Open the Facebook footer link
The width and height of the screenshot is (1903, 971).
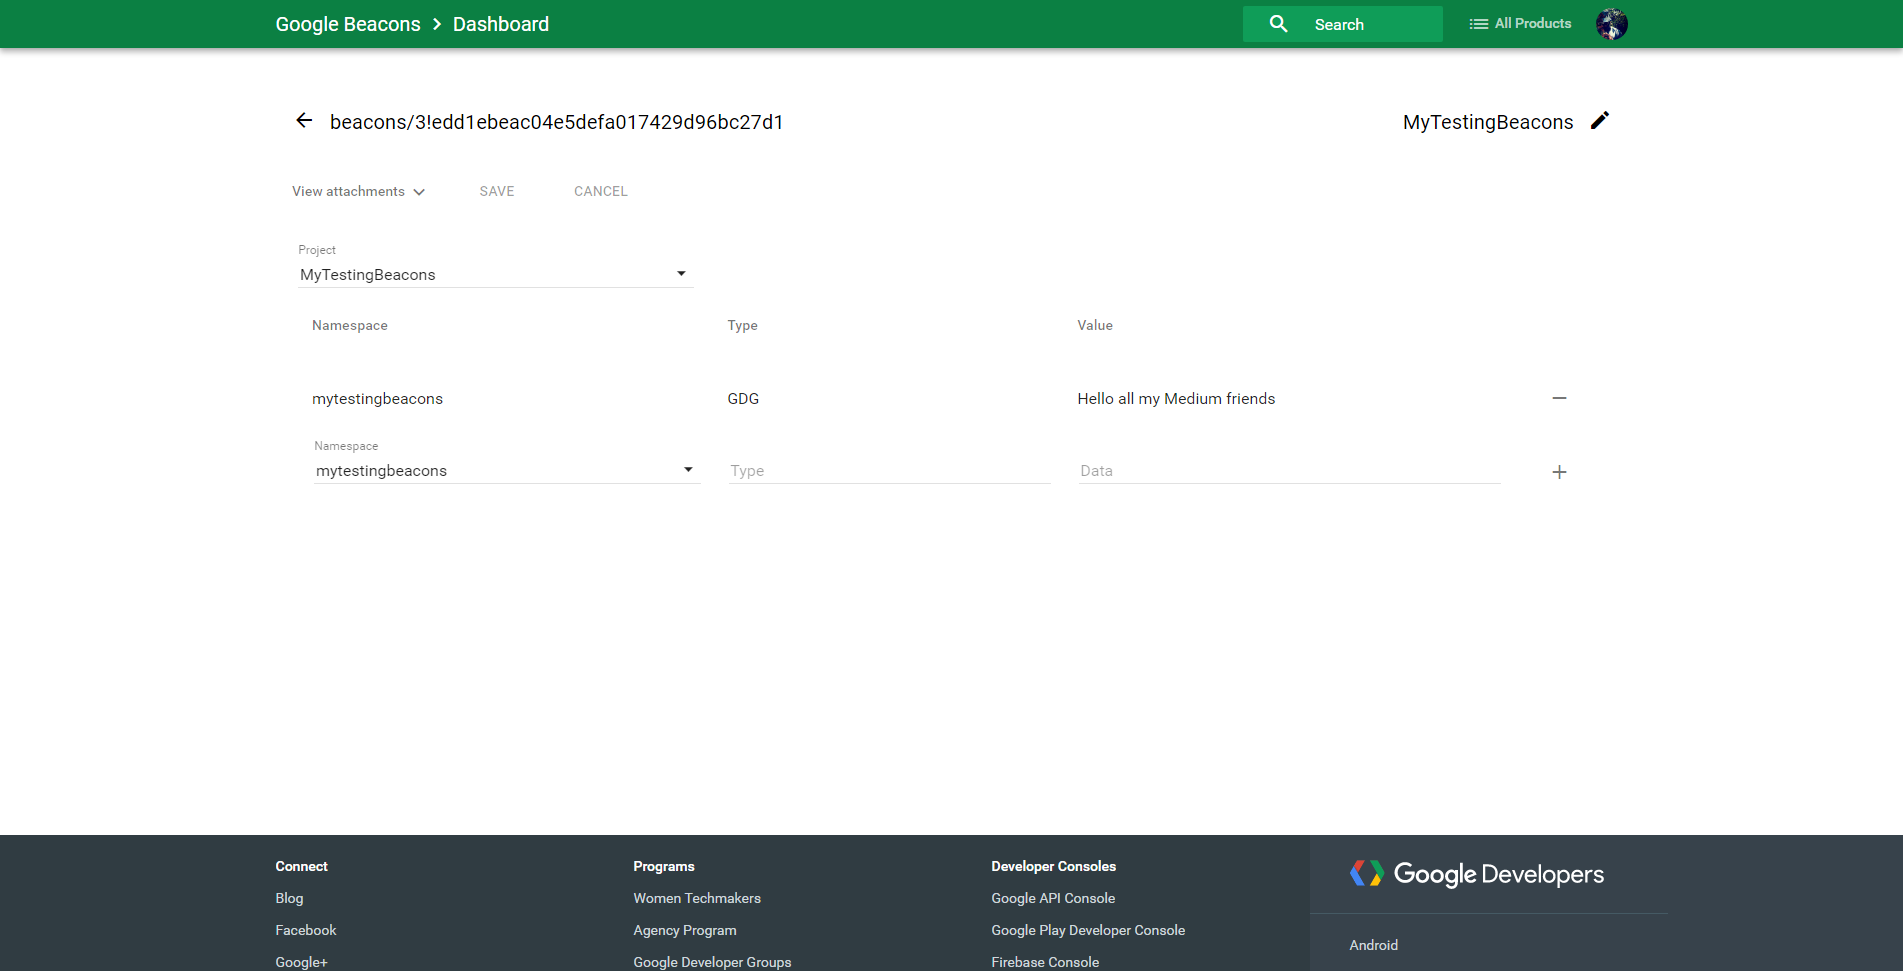click(306, 930)
